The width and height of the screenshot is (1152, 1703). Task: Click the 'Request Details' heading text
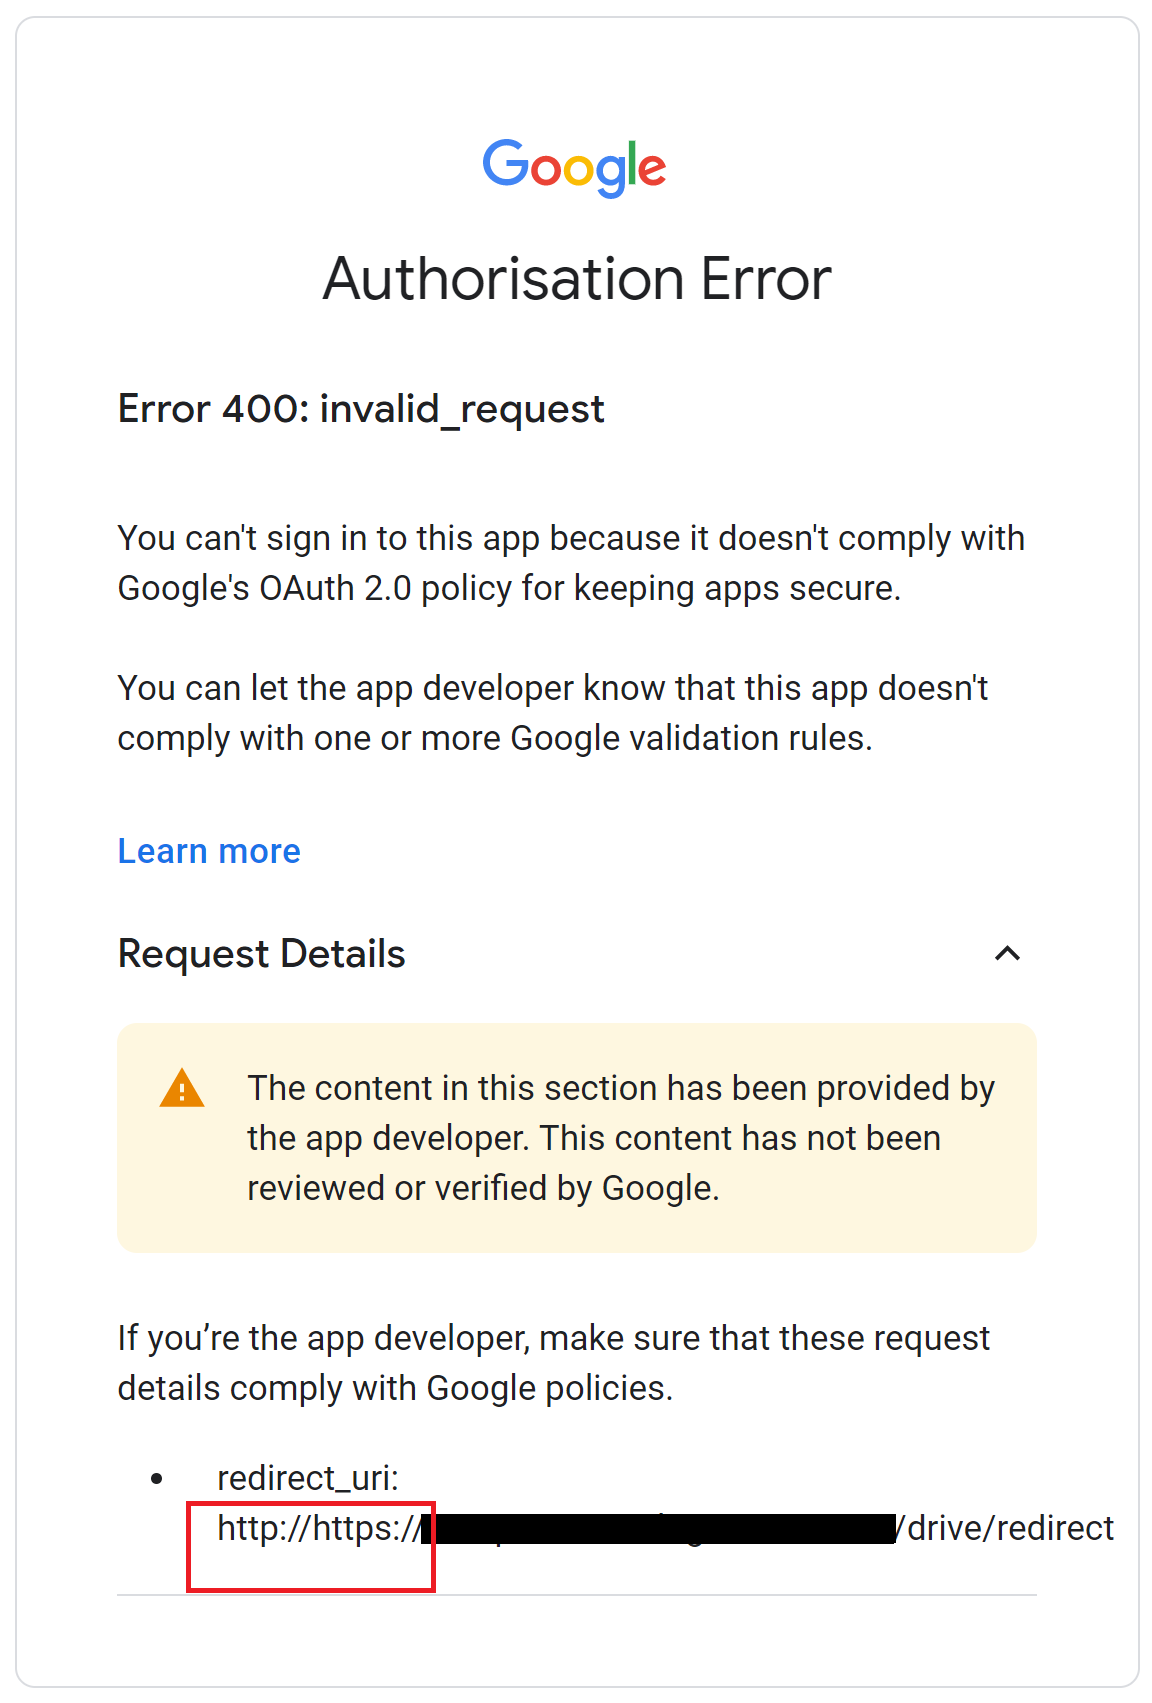pyautogui.click(x=262, y=954)
